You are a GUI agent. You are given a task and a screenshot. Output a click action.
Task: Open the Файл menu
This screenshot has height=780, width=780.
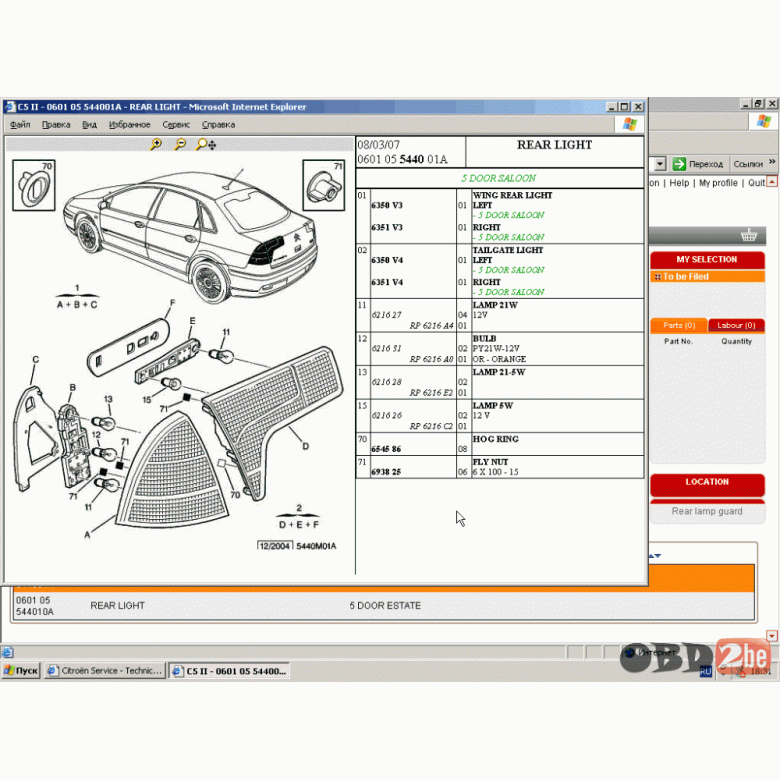[20, 125]
